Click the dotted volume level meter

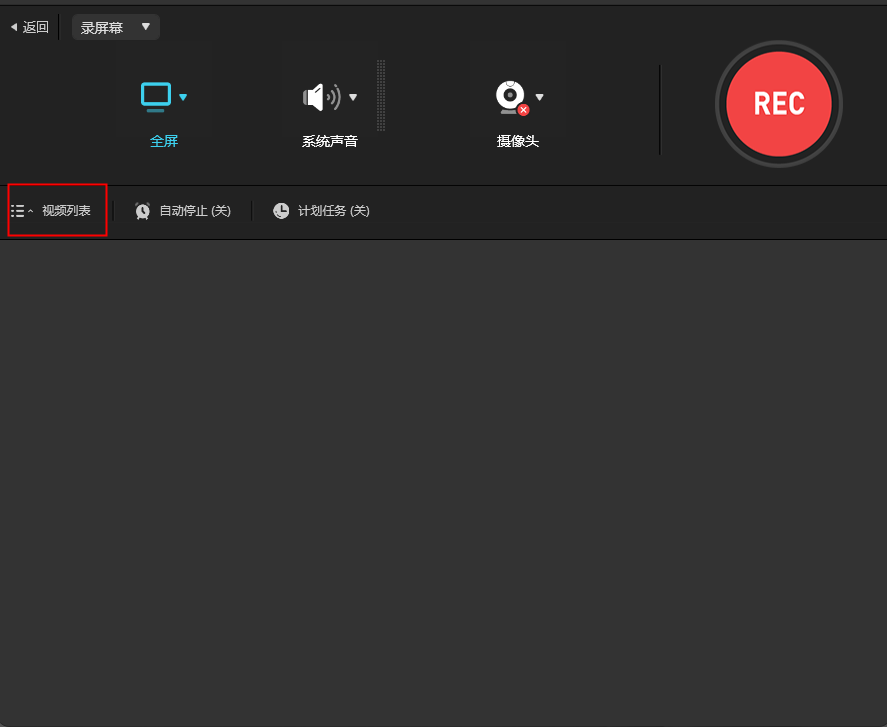(x=381, y=95)
